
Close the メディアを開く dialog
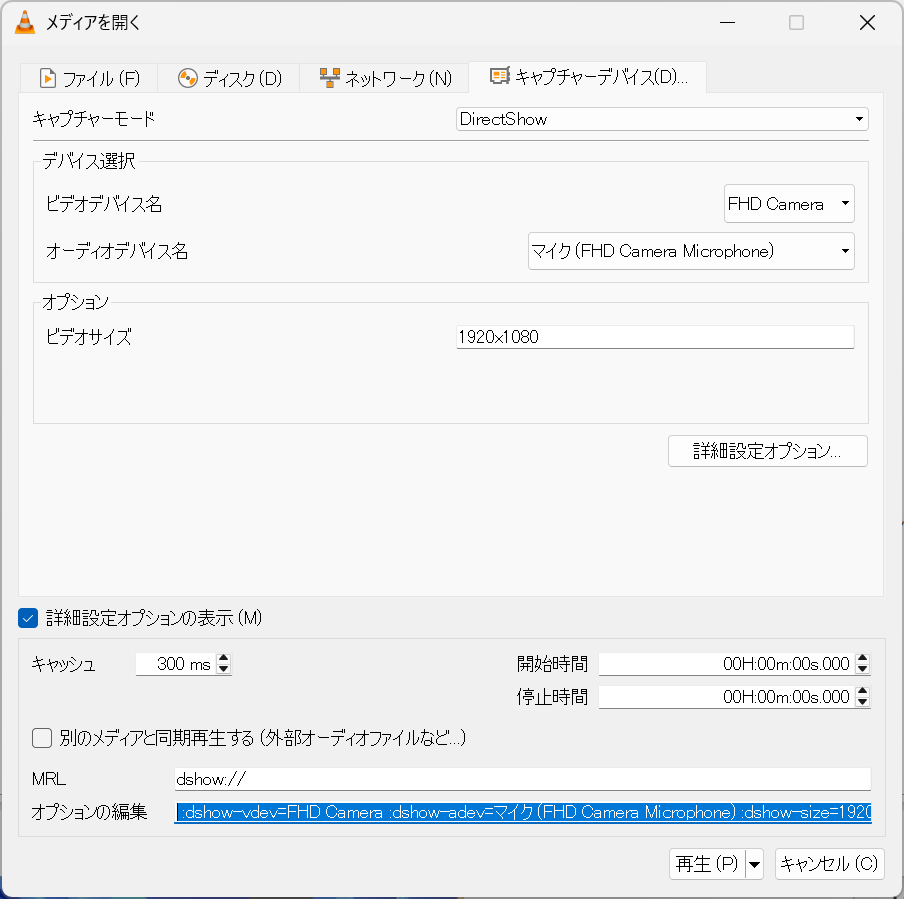tap(868, 22)
